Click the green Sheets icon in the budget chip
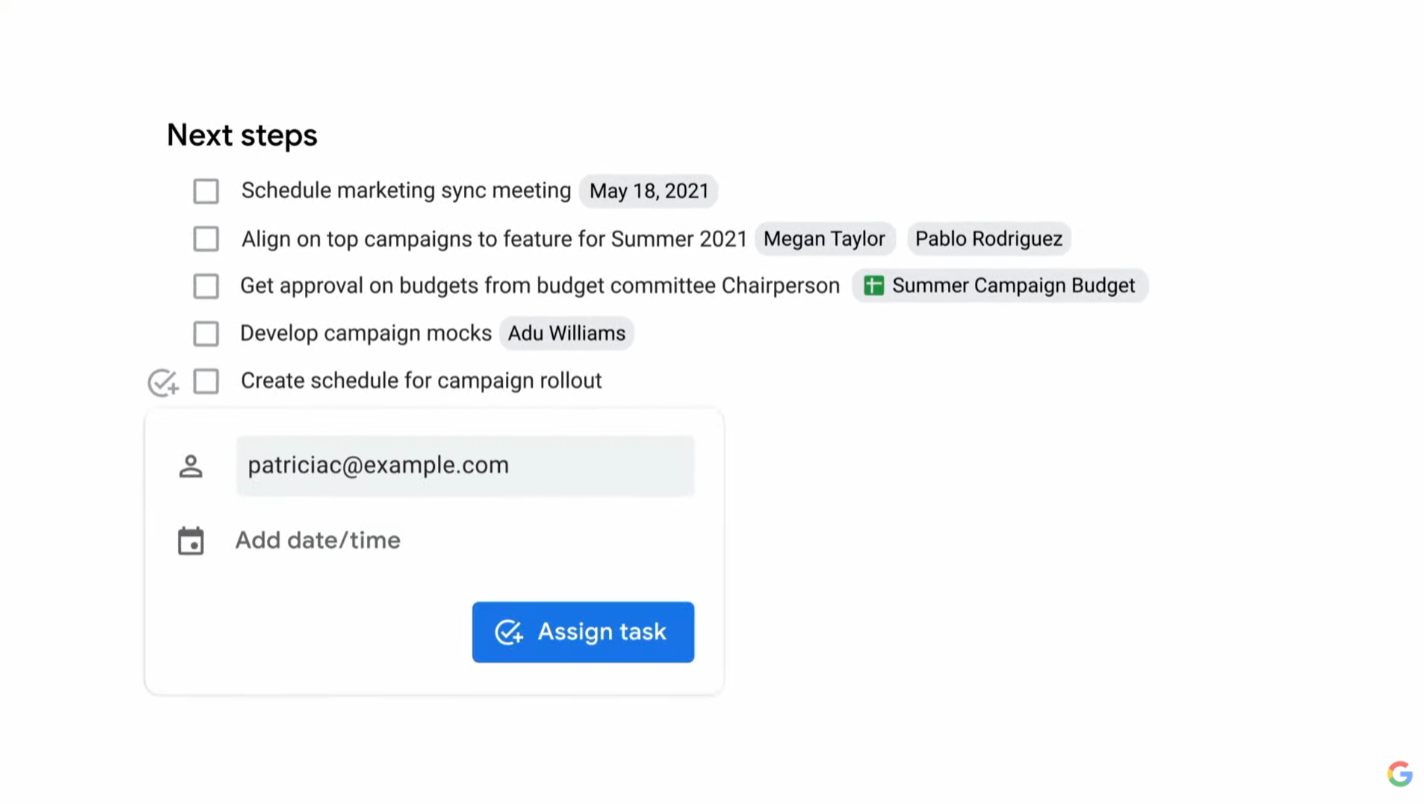The image size is (1424, 804). [874, 286]
